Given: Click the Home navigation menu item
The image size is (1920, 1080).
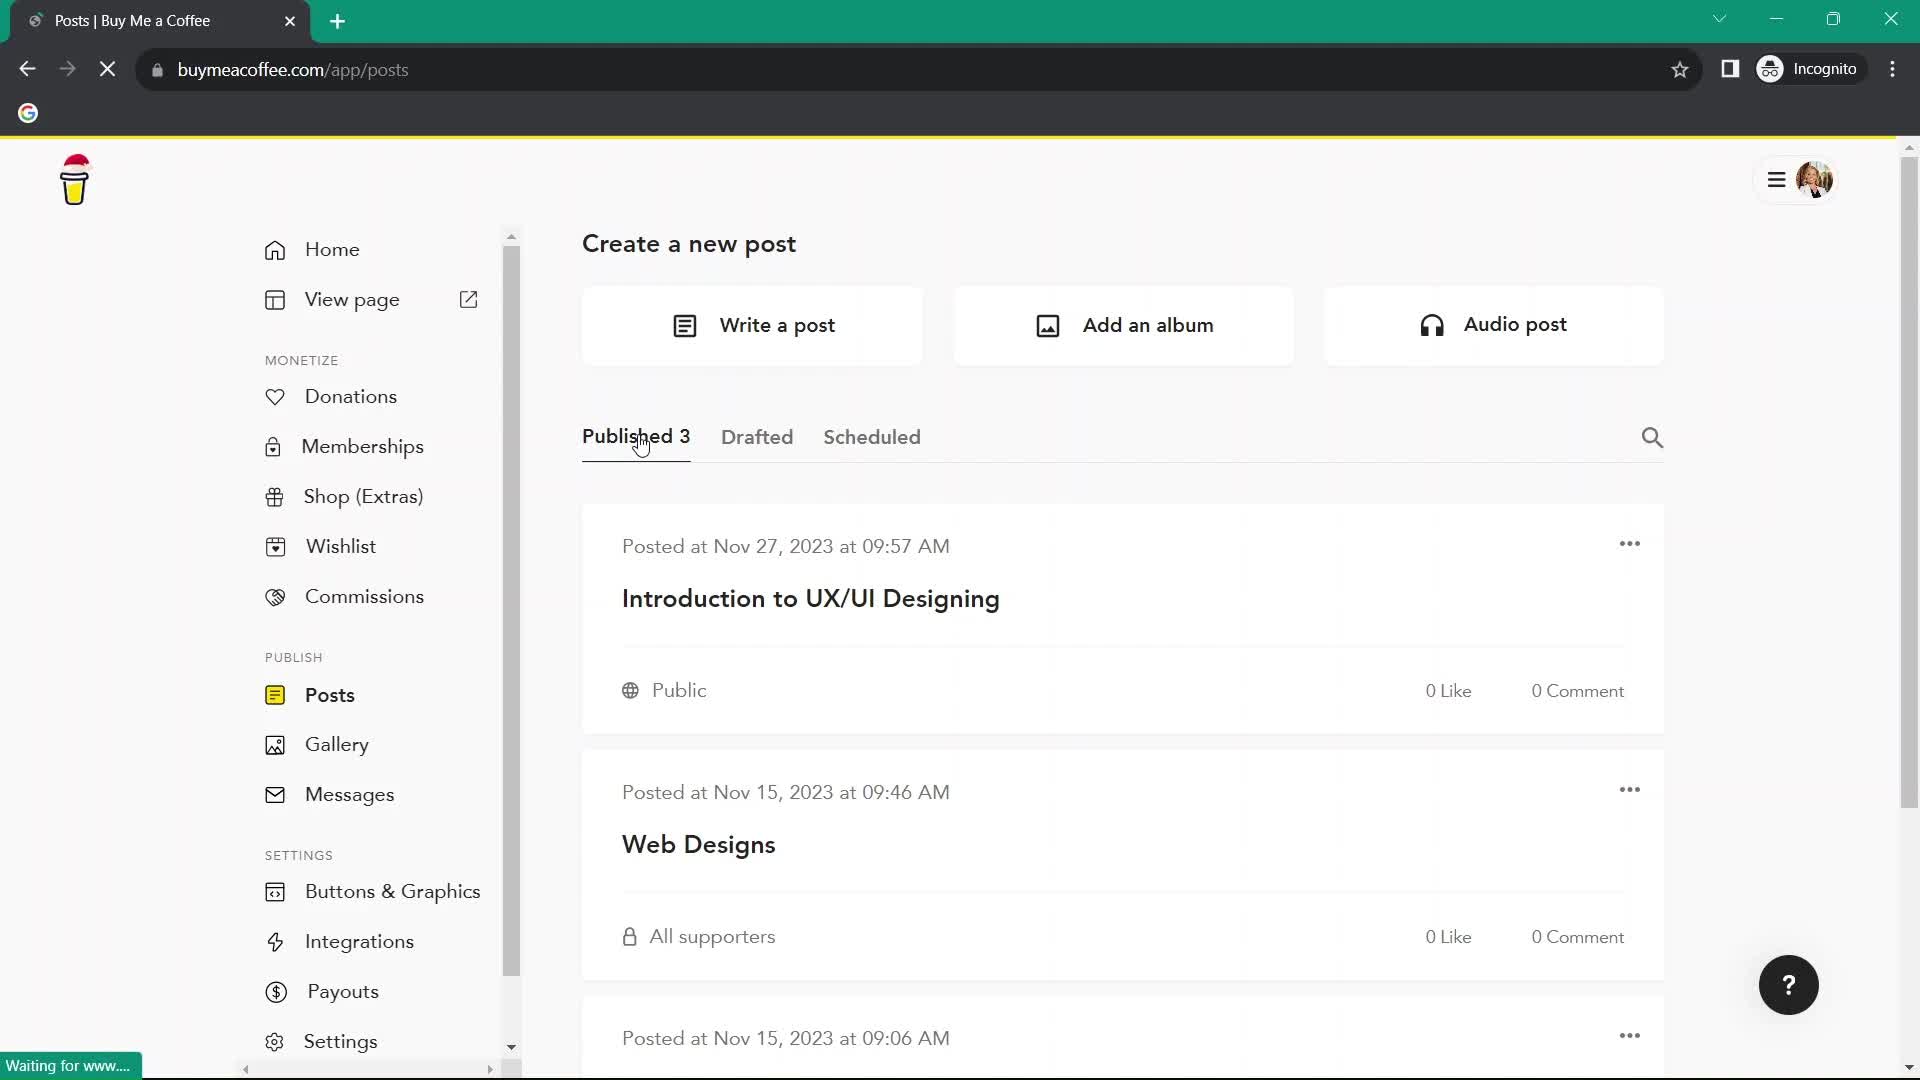Looking at the screenshot, I should coord(332,249).
